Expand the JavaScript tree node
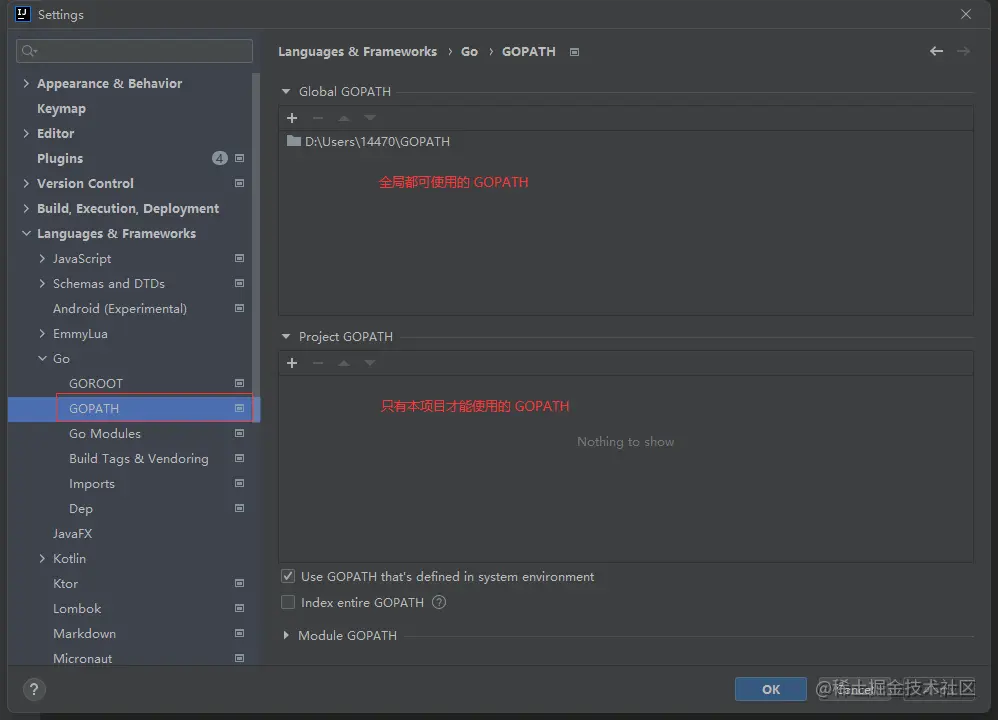Viewport: 998px width, 720px height. tap(42, 258)
